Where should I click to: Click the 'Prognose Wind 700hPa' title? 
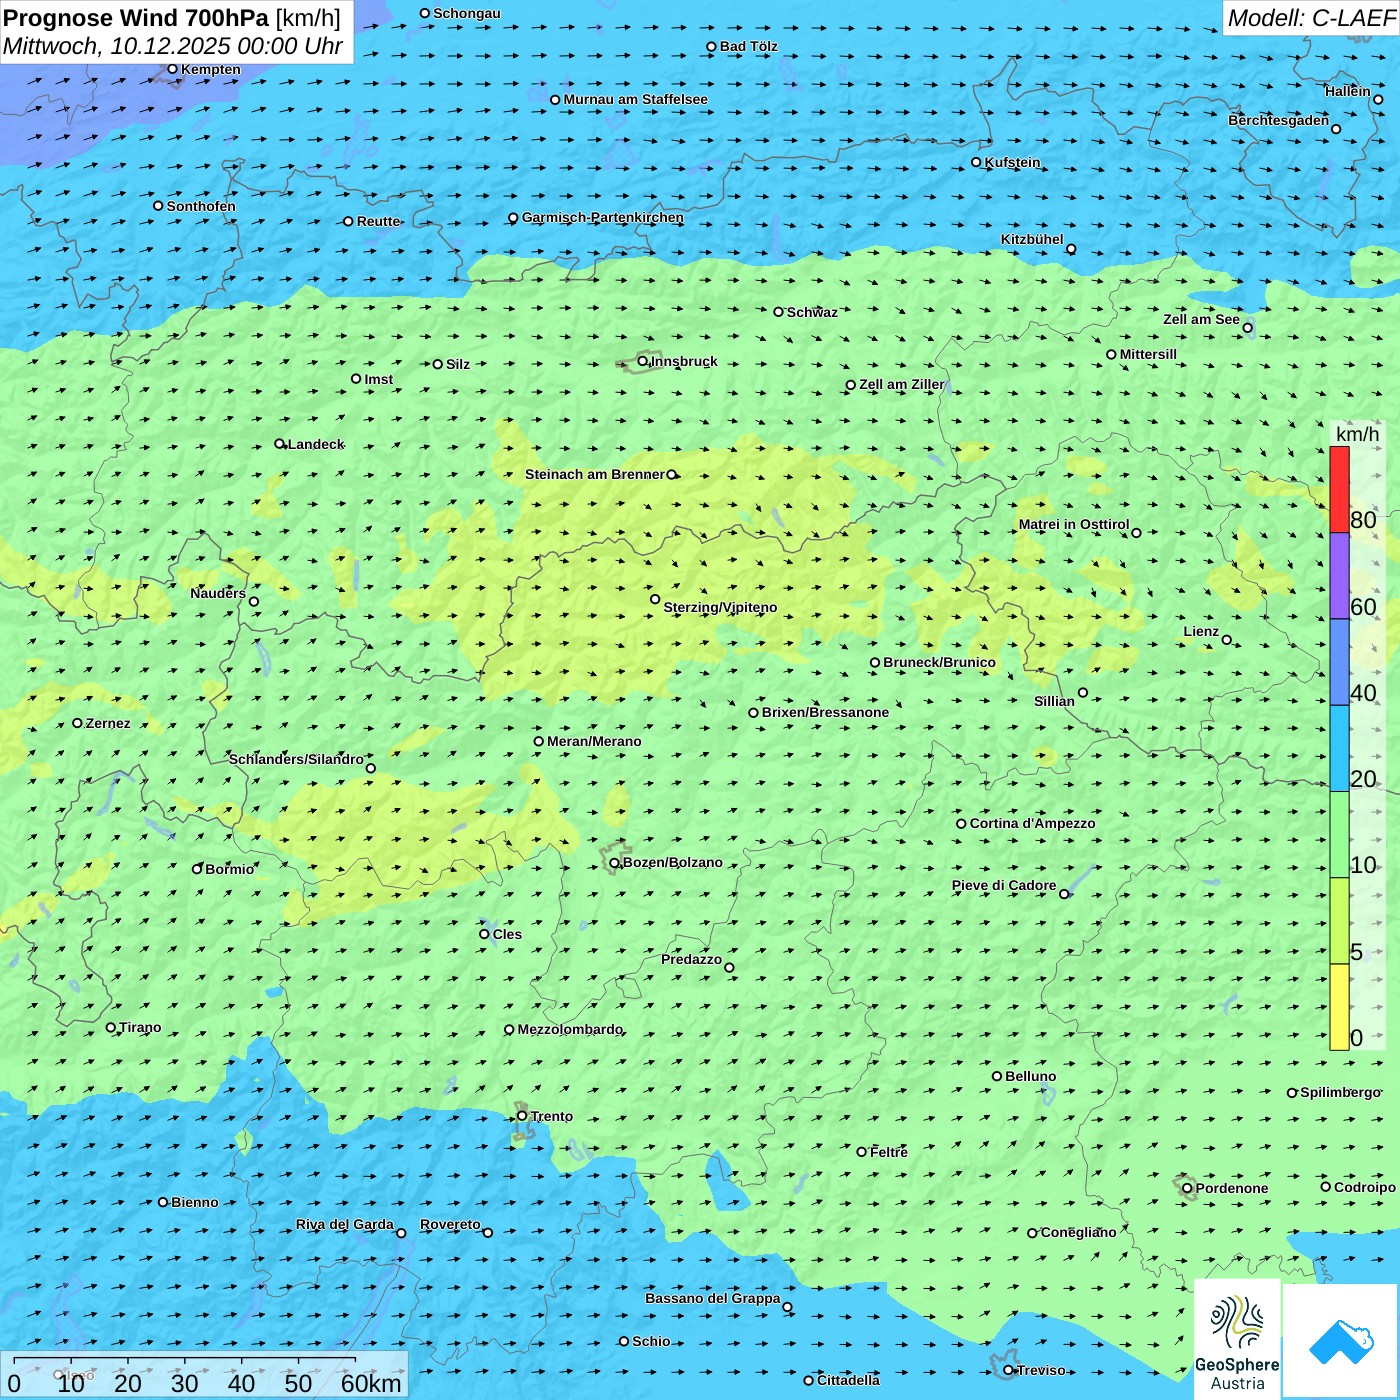coord(137,18)
